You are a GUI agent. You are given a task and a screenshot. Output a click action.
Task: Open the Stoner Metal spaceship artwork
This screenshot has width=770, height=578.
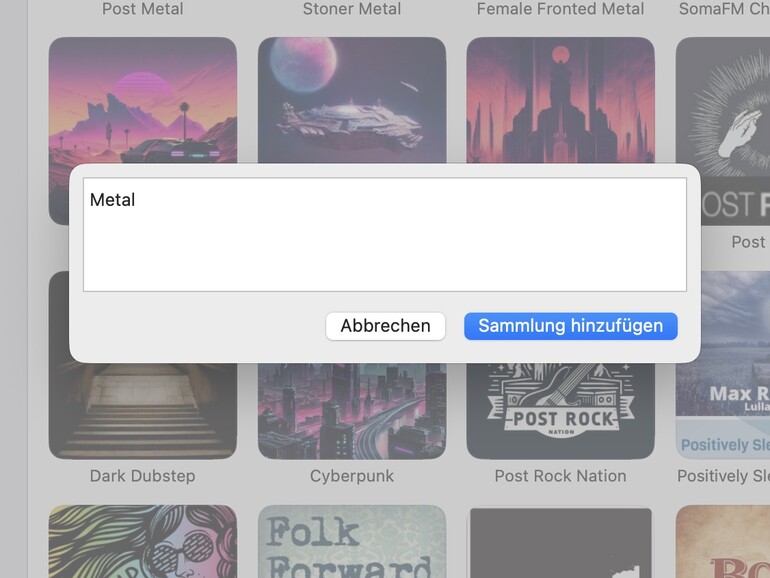point(352,100)
